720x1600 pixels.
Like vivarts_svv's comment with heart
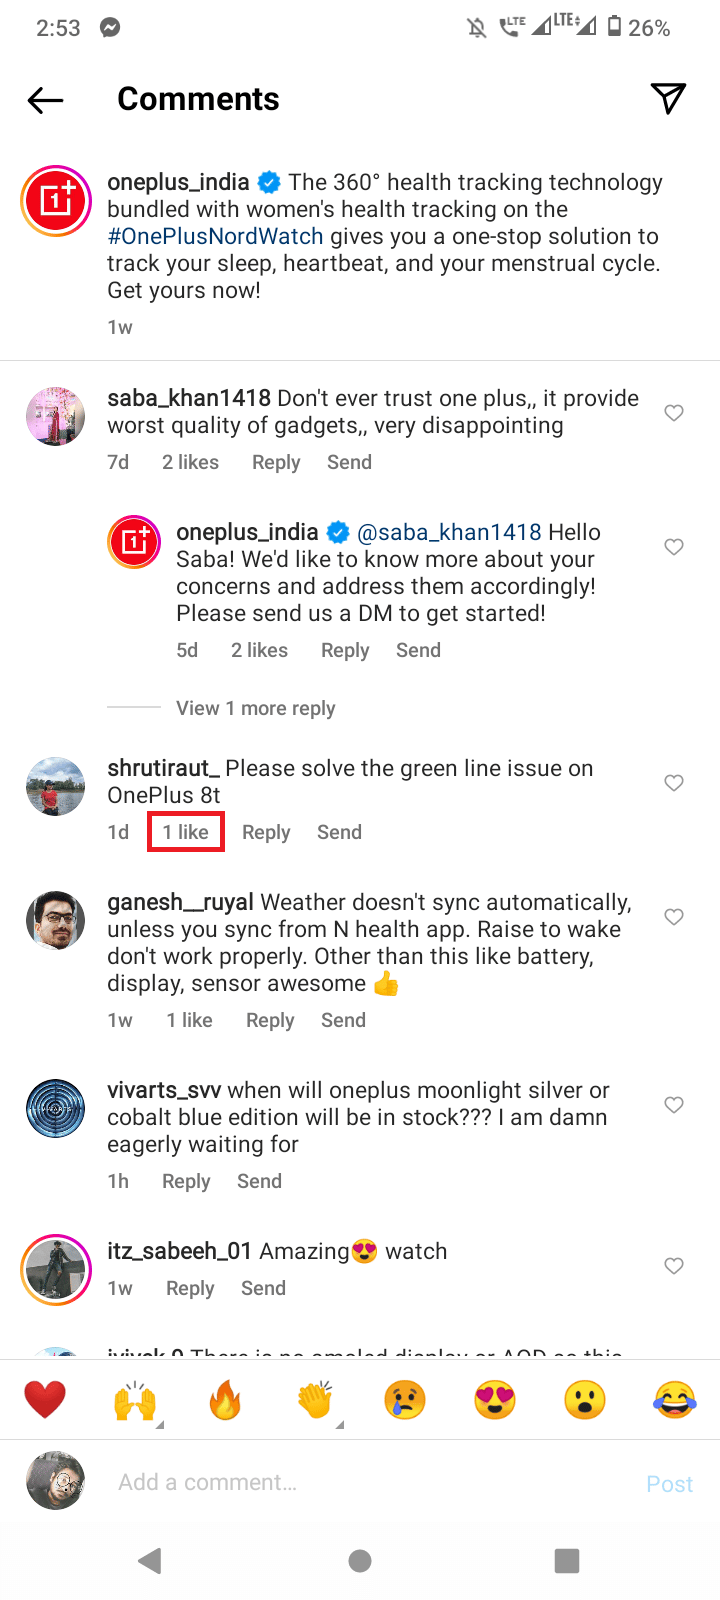tap(674, 1105)
